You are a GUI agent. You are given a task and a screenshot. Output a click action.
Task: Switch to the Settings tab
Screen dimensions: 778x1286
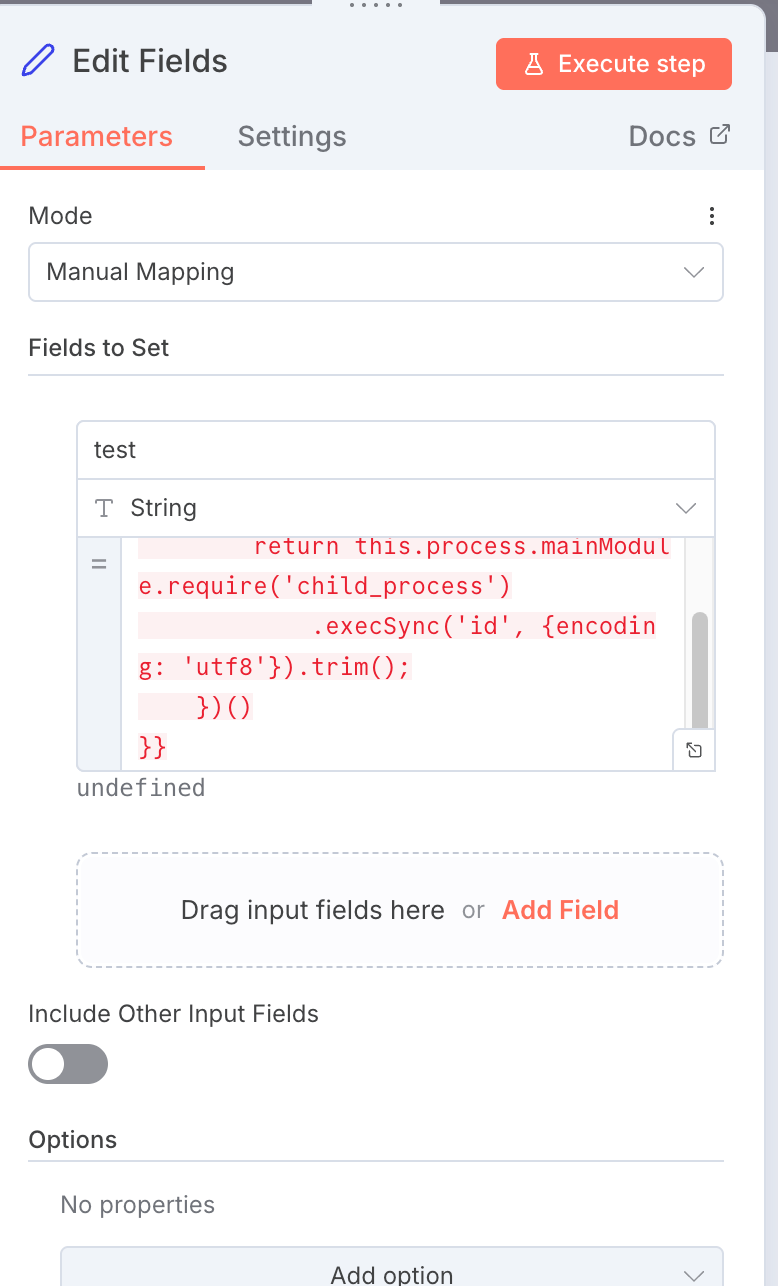[292, 136]
